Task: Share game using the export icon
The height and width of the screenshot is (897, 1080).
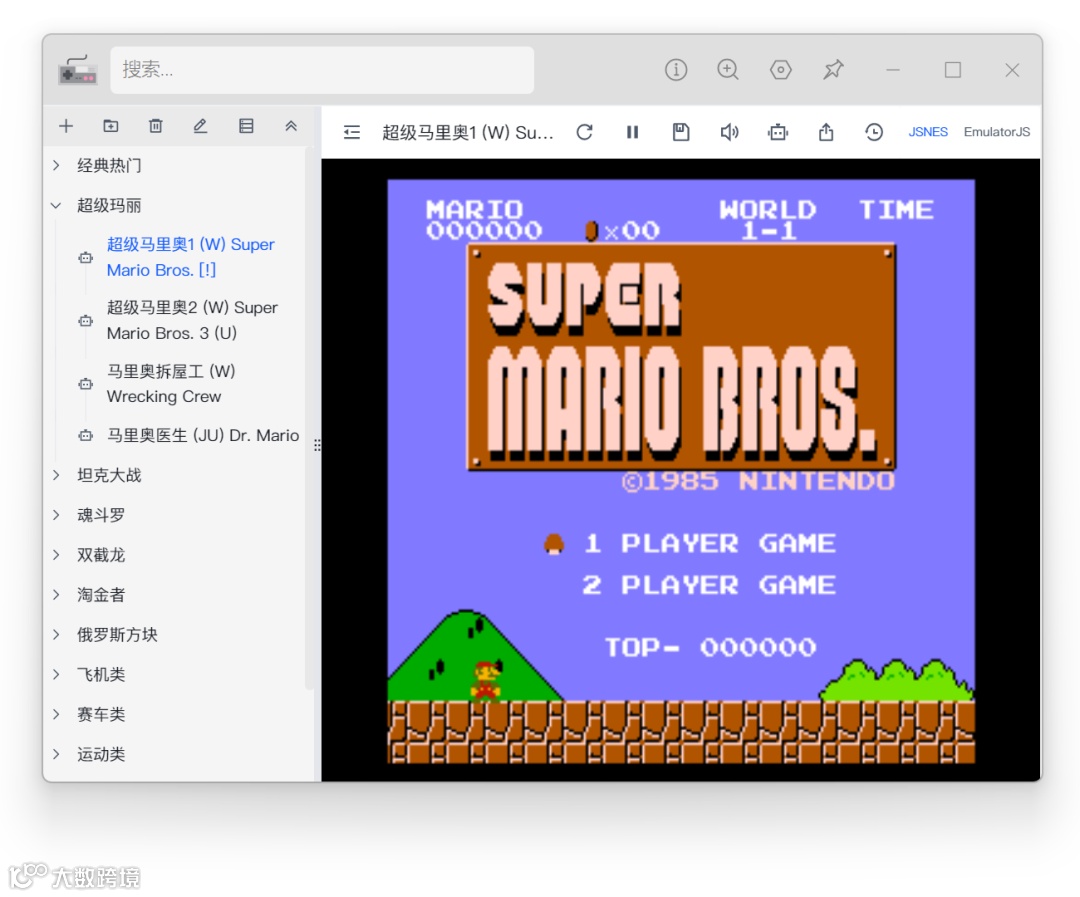Action: click(x=826, y=132)
